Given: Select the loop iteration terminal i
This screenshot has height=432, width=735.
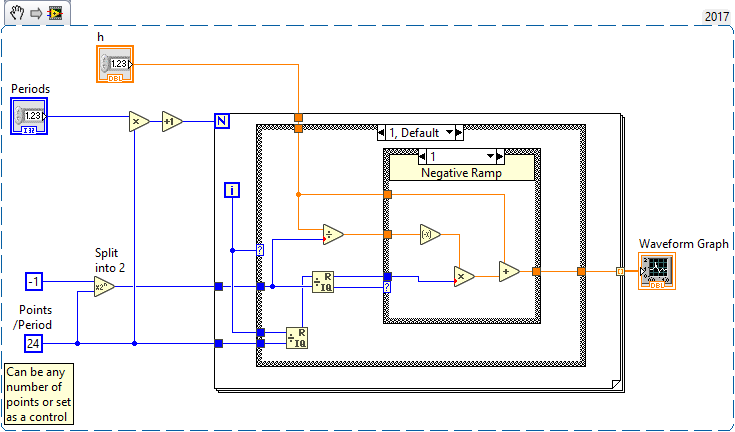Looking at the screenshot, I should tap(232, 190).
